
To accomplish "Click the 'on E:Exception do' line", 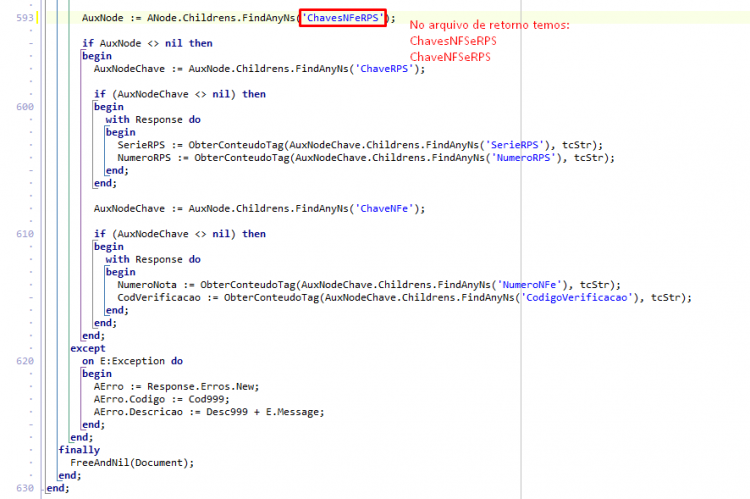I will [132, 361].
